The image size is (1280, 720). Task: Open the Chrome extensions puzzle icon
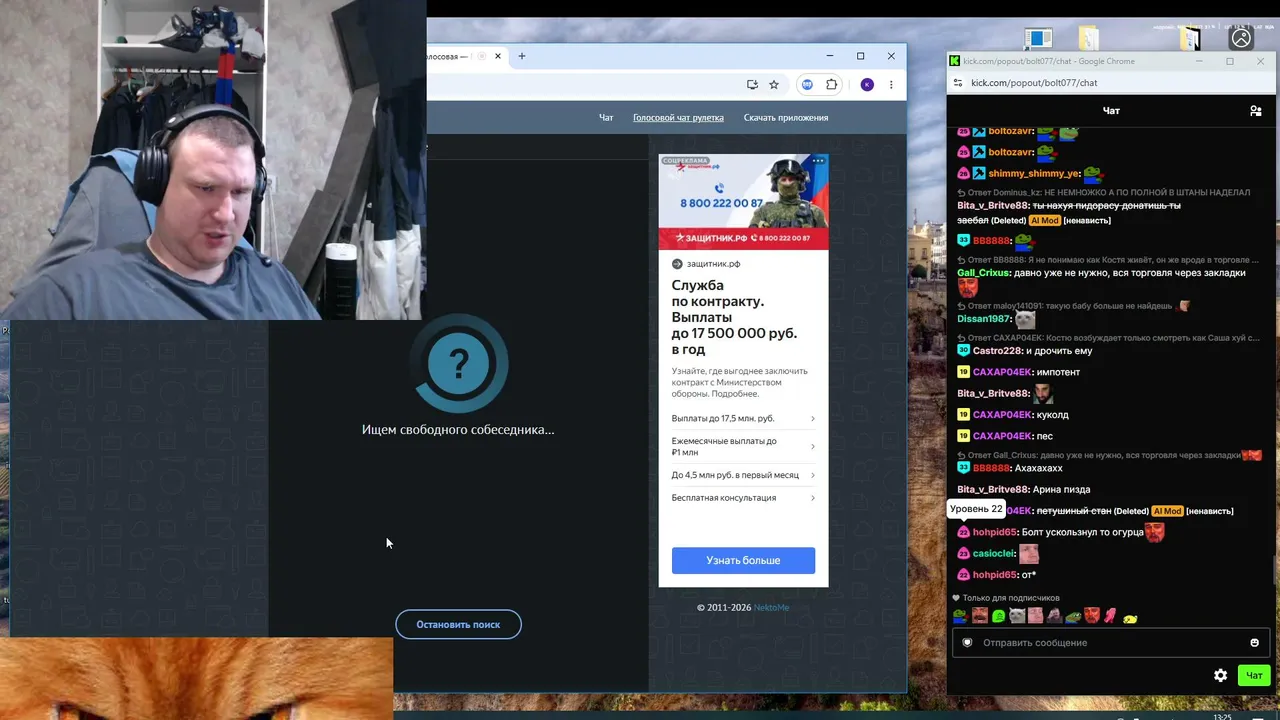(831, 85)
